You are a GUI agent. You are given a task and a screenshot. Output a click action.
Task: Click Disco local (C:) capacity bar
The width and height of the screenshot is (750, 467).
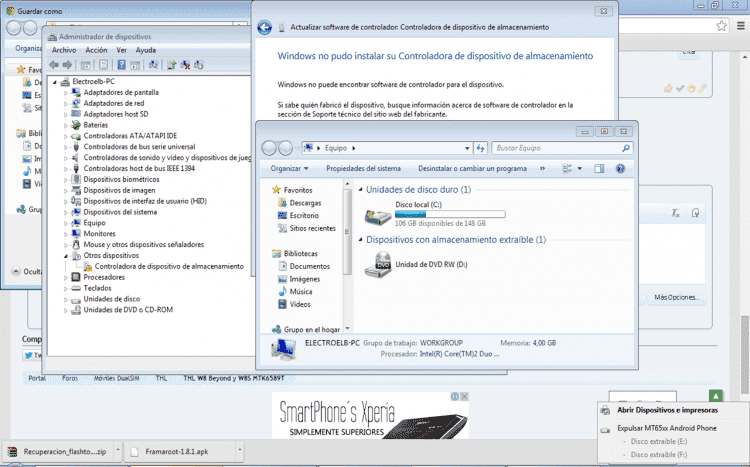coord(450,214)
